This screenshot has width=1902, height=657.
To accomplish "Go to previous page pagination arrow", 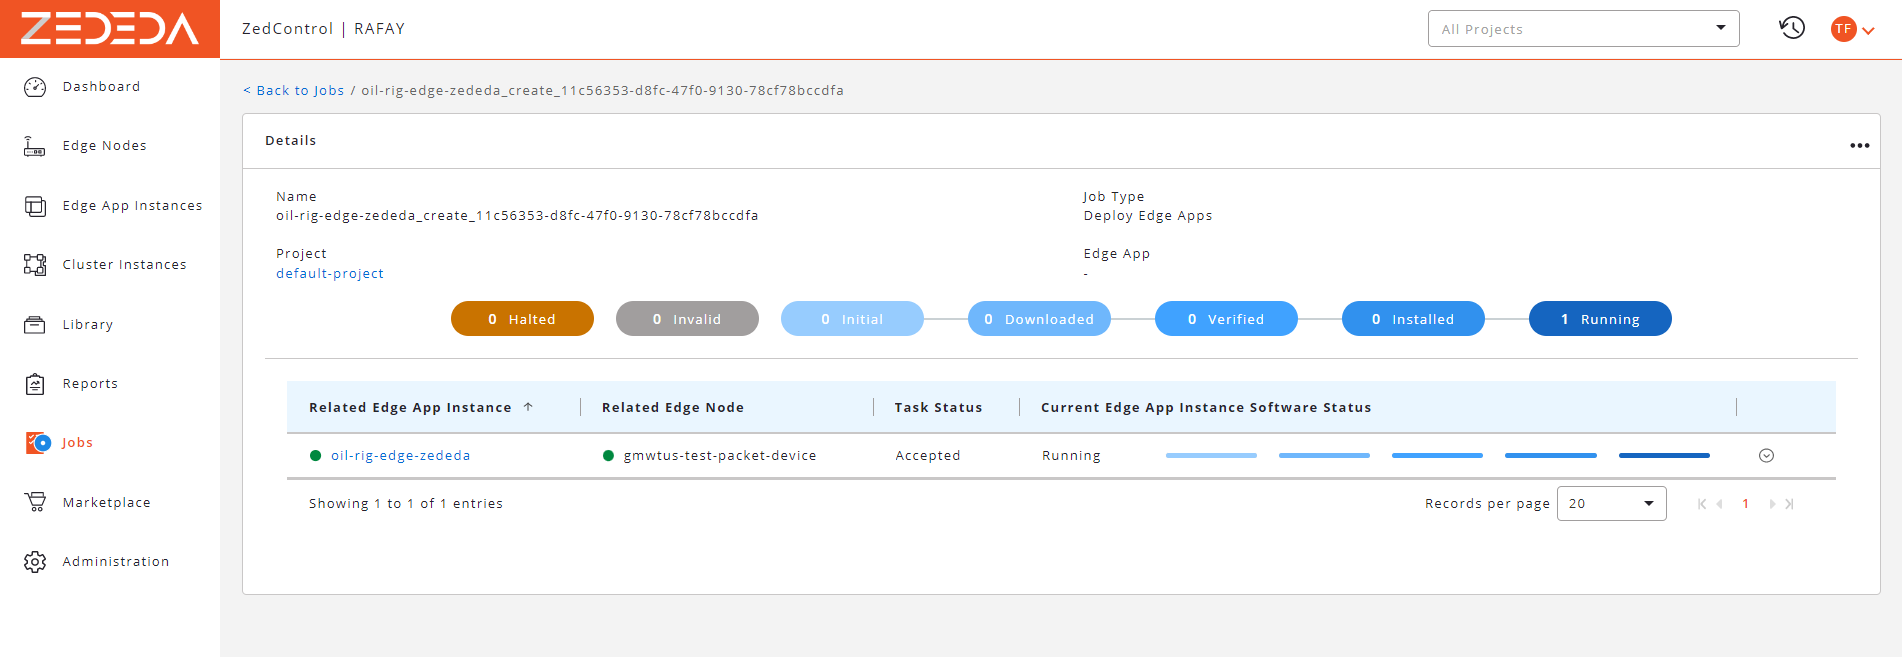I will pos(1719,504).
